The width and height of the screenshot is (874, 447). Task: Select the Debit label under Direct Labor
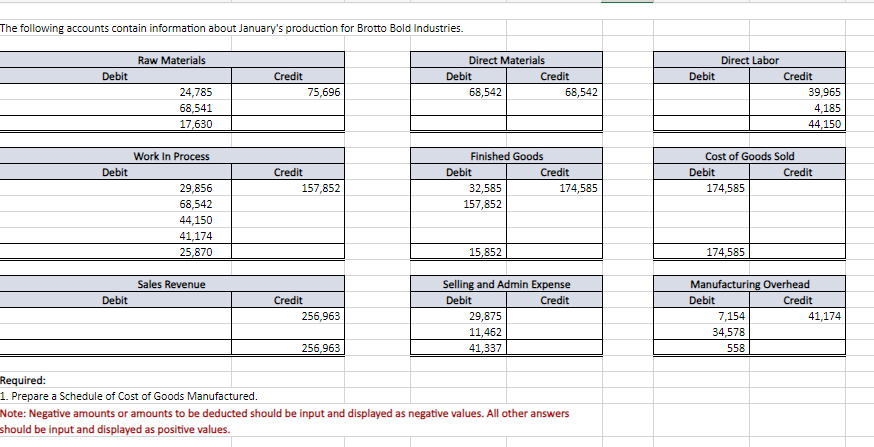point(702,76)
